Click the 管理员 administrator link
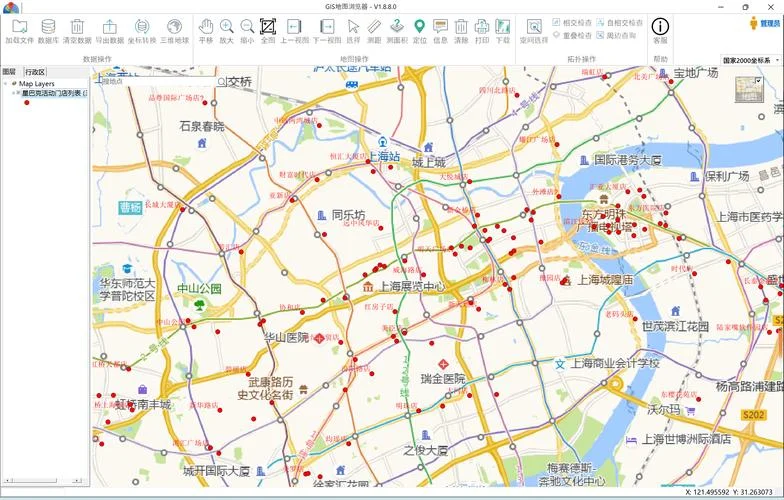Screen dimensions: 784x500 pos(764,23)
